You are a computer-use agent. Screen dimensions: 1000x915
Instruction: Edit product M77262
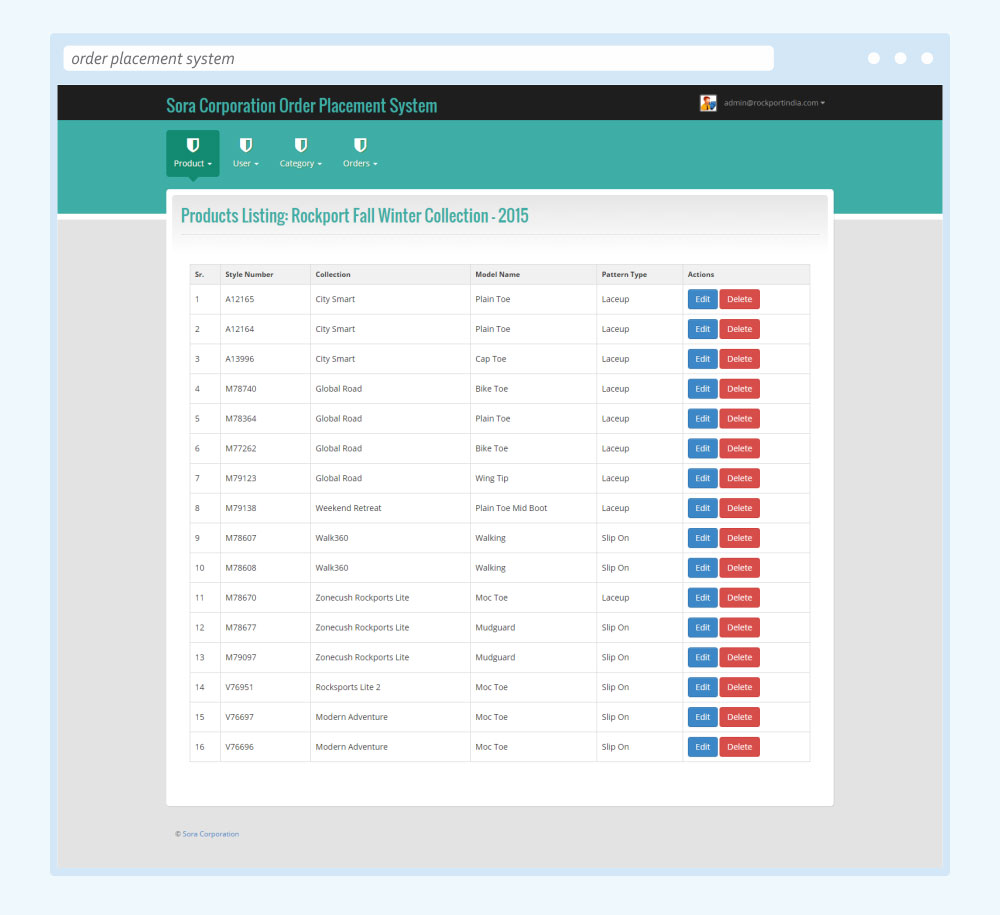click(x=702, y=448)
